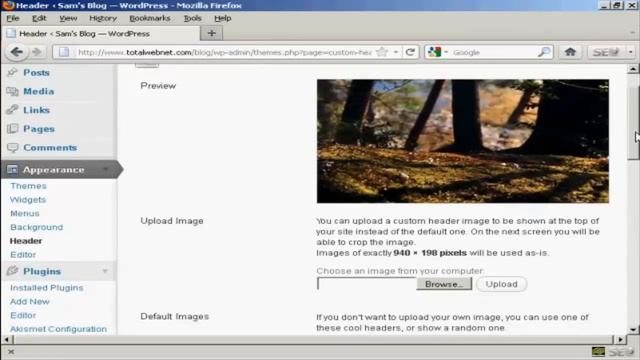Click the page identity icon in address bar
This screenshot has width=640, height=360.
[x=64, y=52]
